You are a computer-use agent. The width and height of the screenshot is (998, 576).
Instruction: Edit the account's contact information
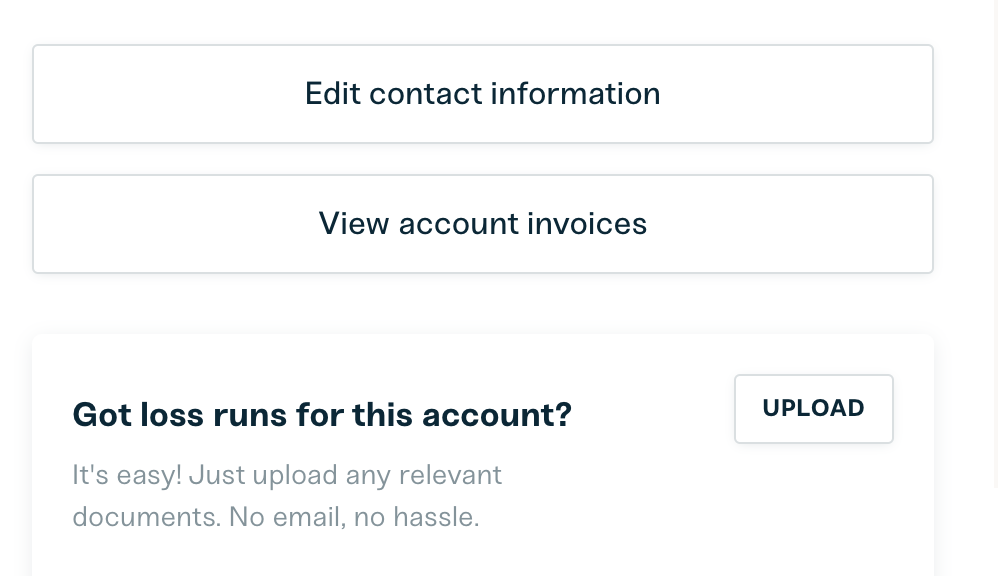click(x=482, y=94)
